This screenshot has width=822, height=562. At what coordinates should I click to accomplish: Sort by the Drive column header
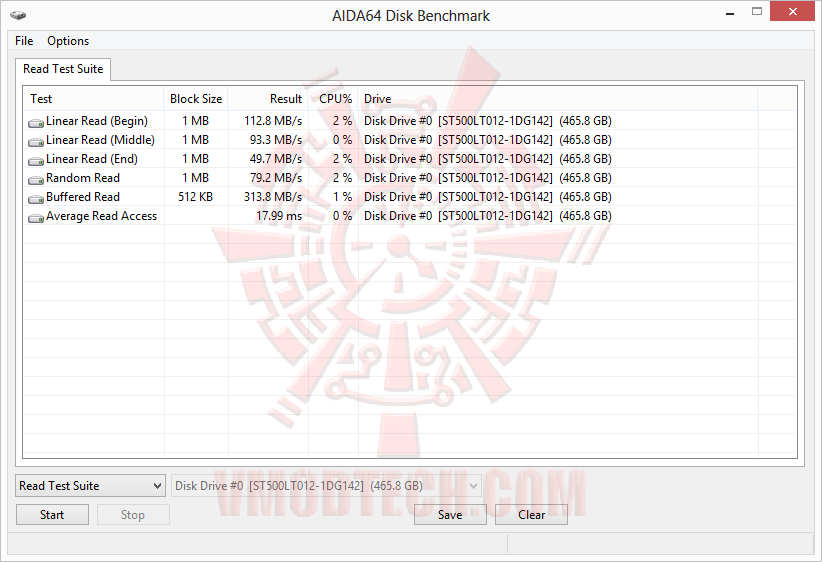coord(558,99)
